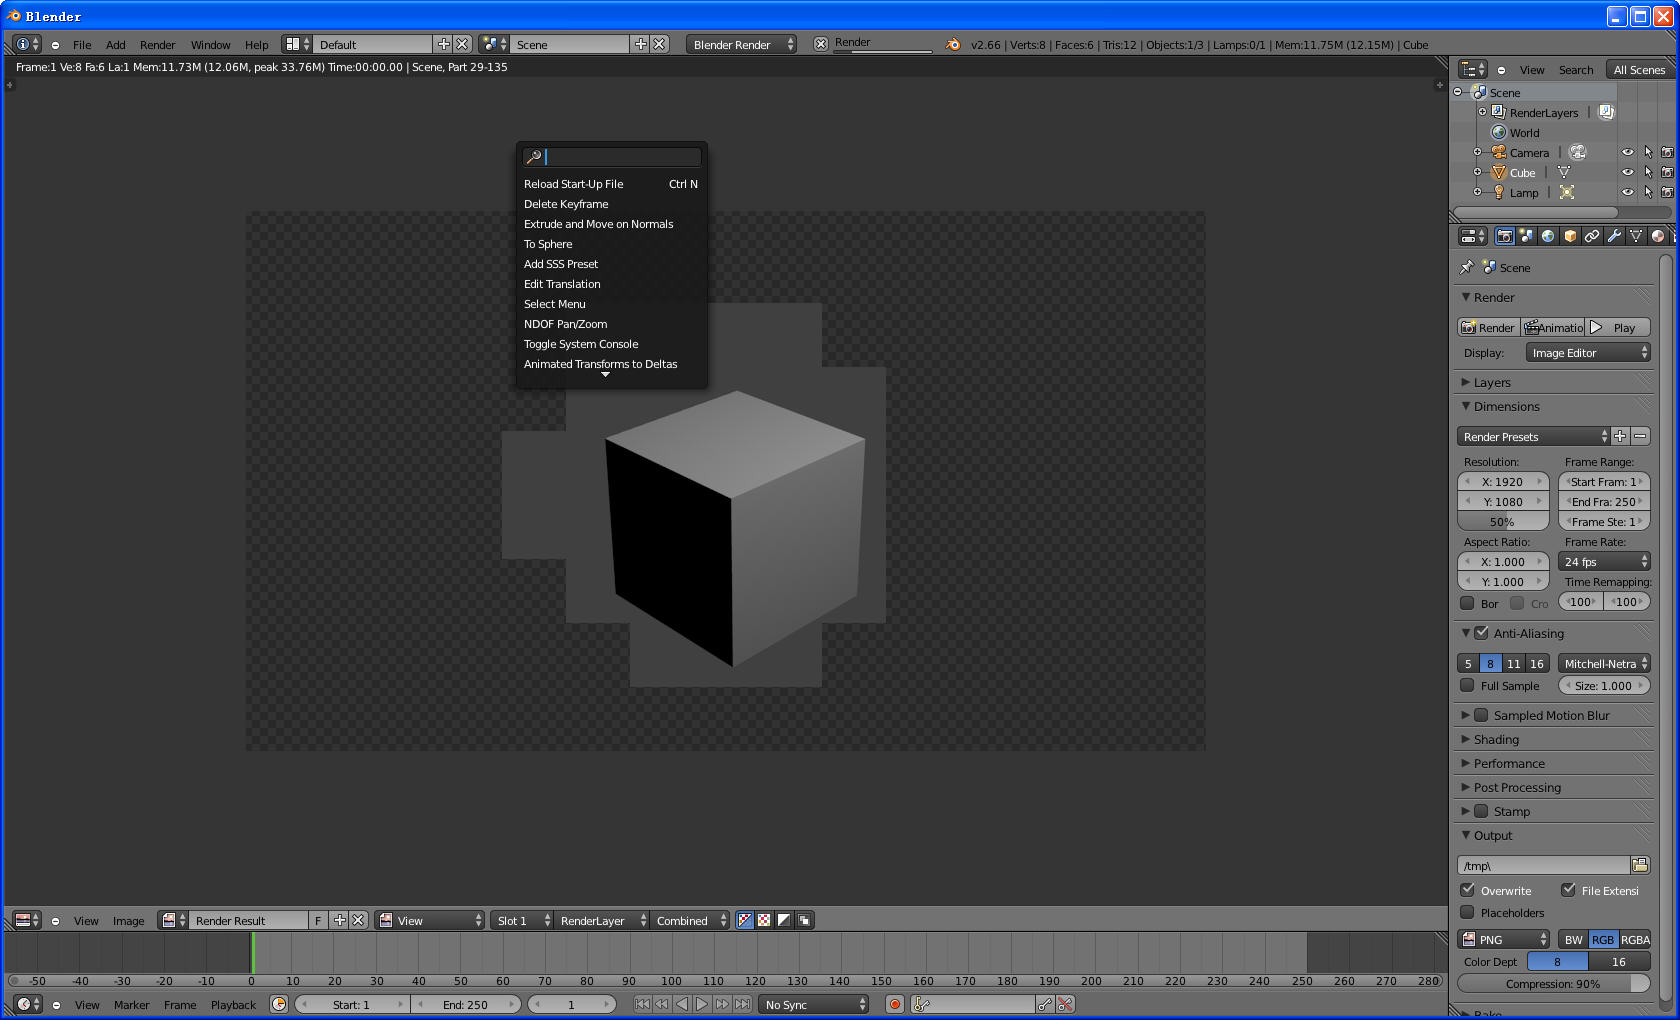The image size is (1680, 1020).
Task: Click the Render button
Action: coord(1488,327)
